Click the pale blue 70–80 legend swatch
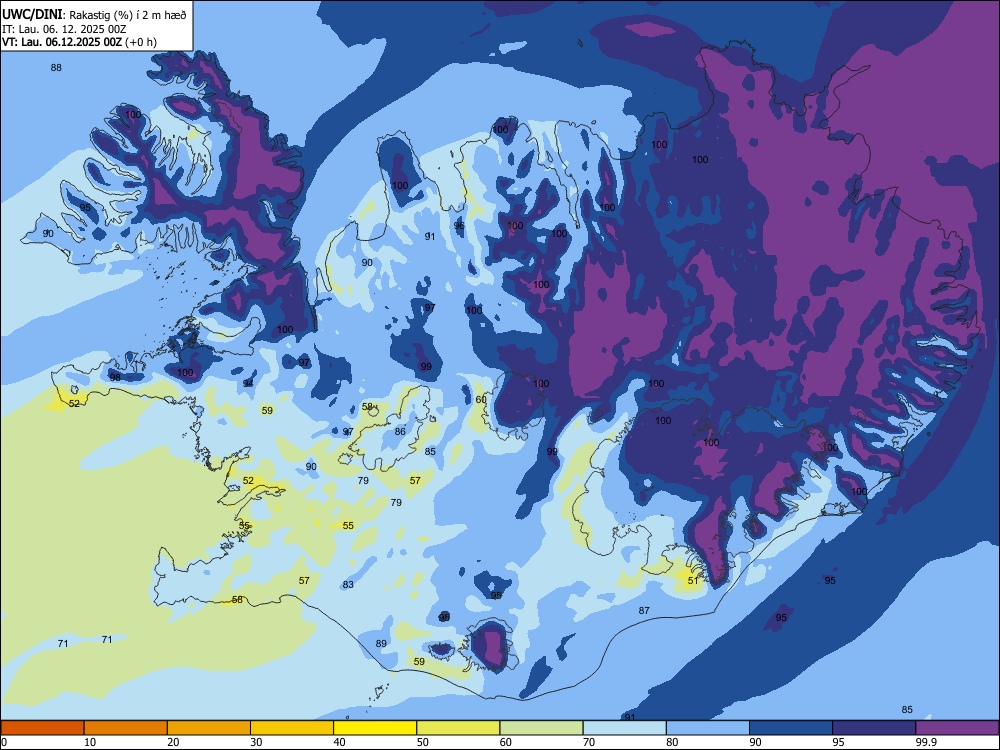The height and width of the screenshot is (750, 1000). click(624, 728)
